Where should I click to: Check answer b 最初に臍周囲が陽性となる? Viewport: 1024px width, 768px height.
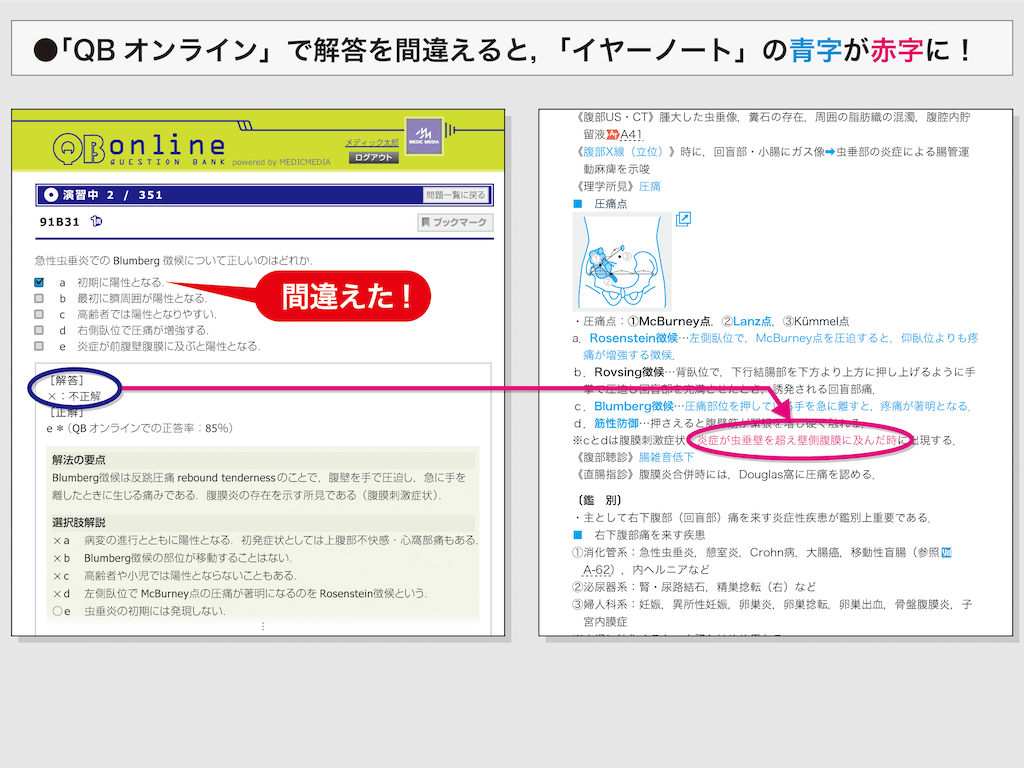tap(39, 298)
